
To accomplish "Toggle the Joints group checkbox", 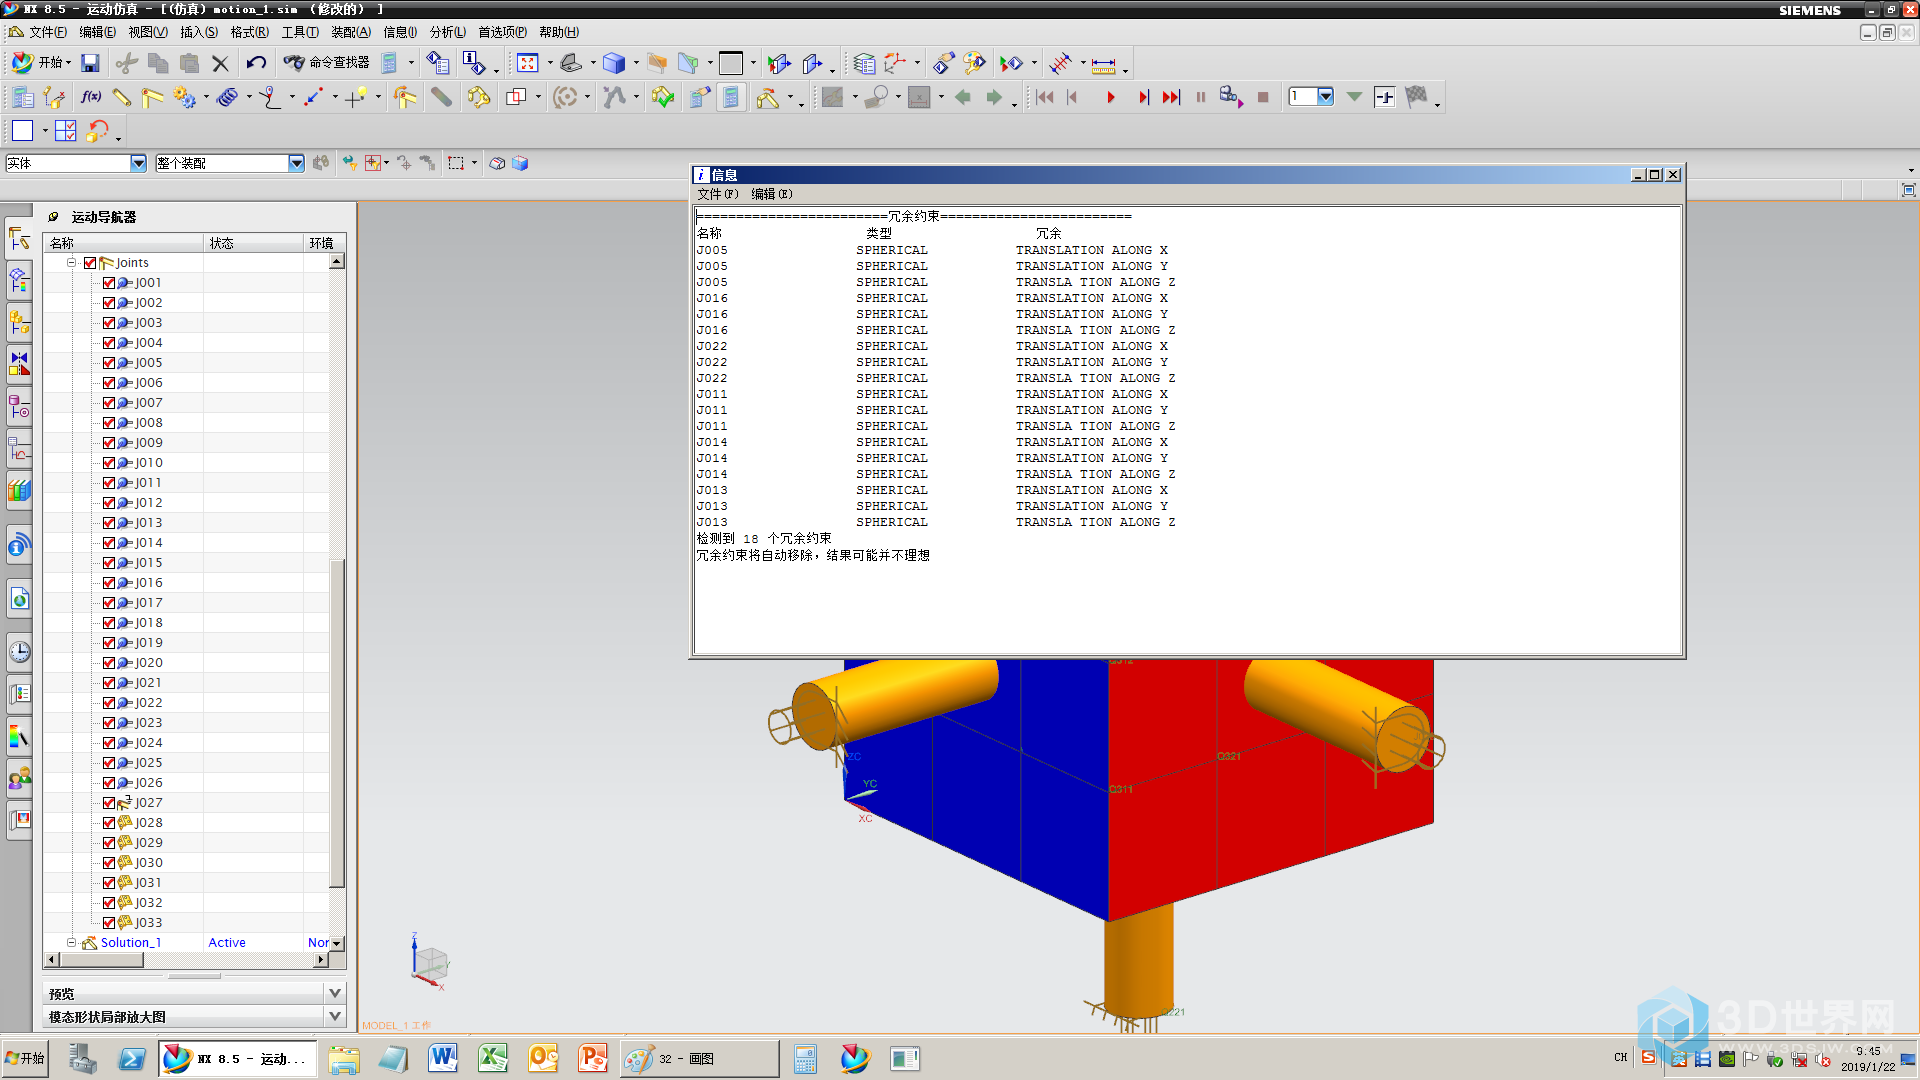I will [x=90, y=263].
